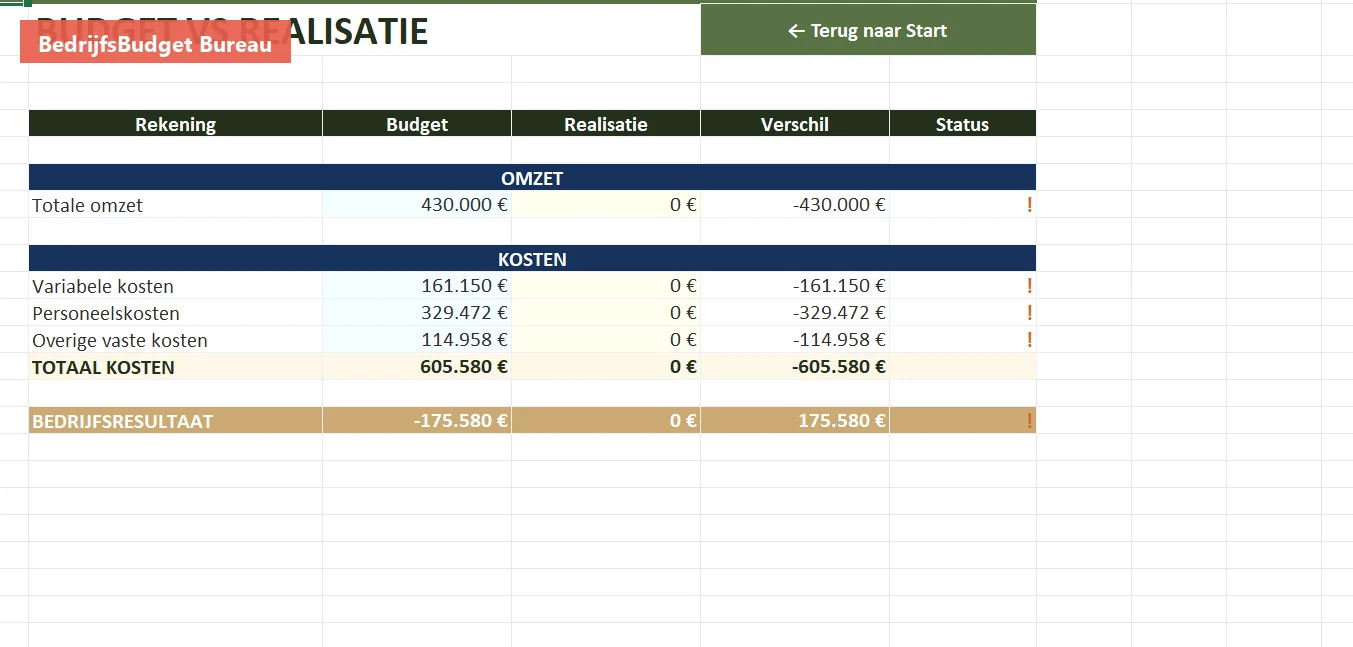Select total budget cell 605.580 €
Image resolution: width=1353 pixels, height=647 pixels.
[x=417, y=367]
